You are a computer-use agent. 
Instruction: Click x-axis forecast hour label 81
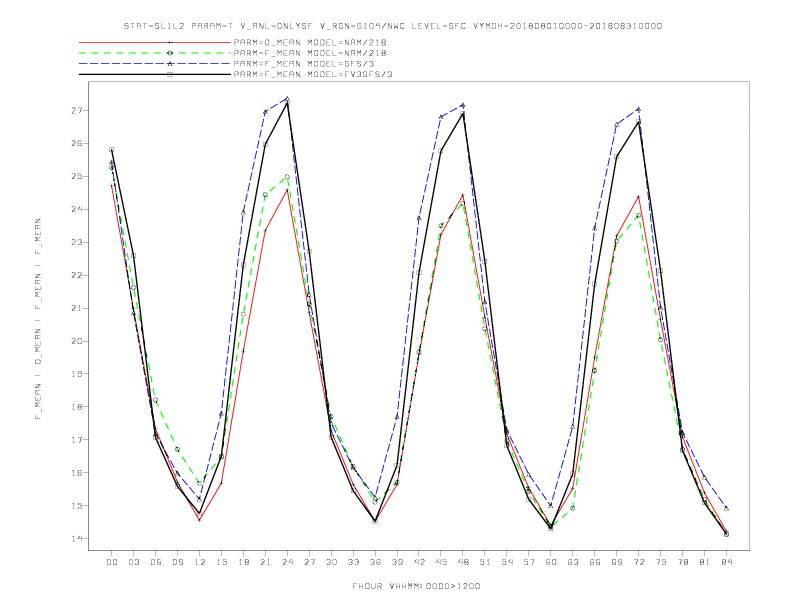tap(705, 562)
